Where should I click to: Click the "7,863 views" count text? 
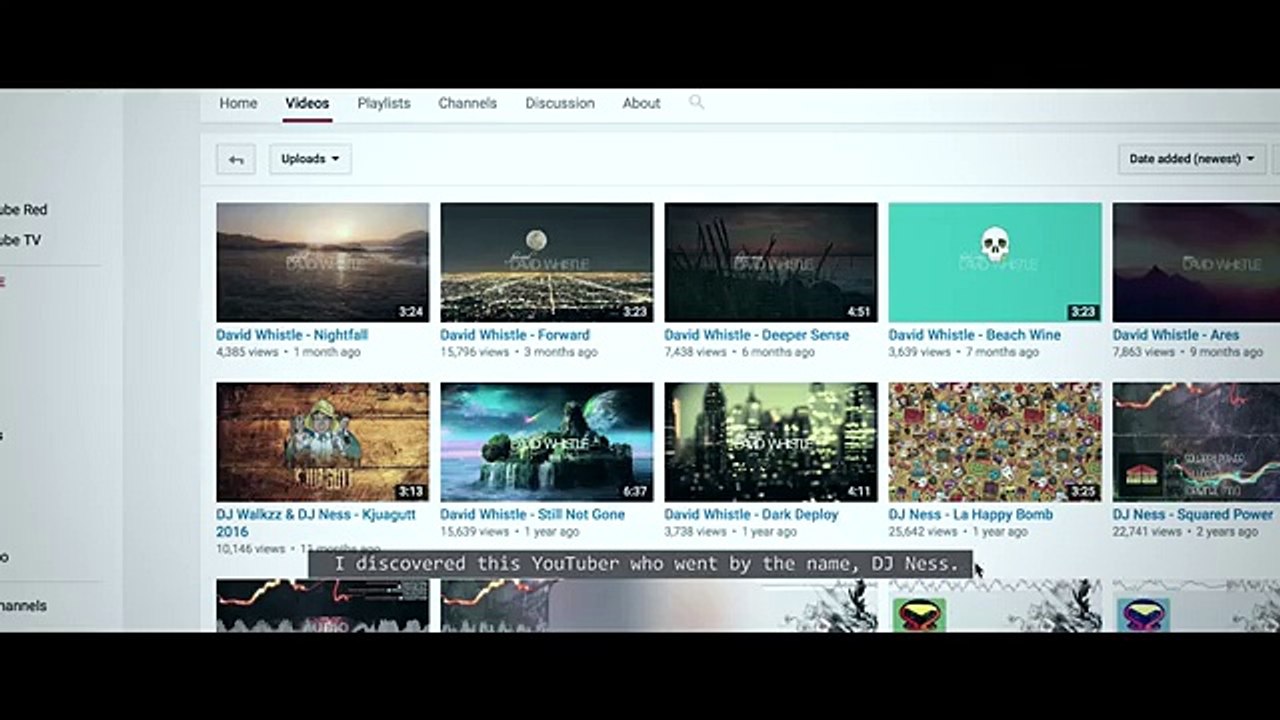pyautogui.click(x=1143, y=352)
